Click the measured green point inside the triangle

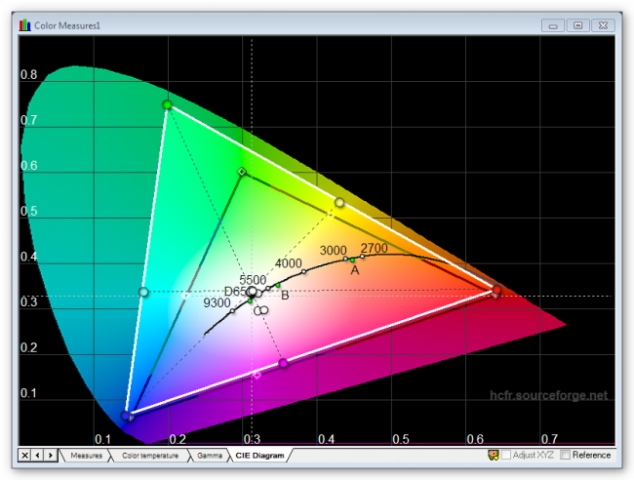coord(242,172)
